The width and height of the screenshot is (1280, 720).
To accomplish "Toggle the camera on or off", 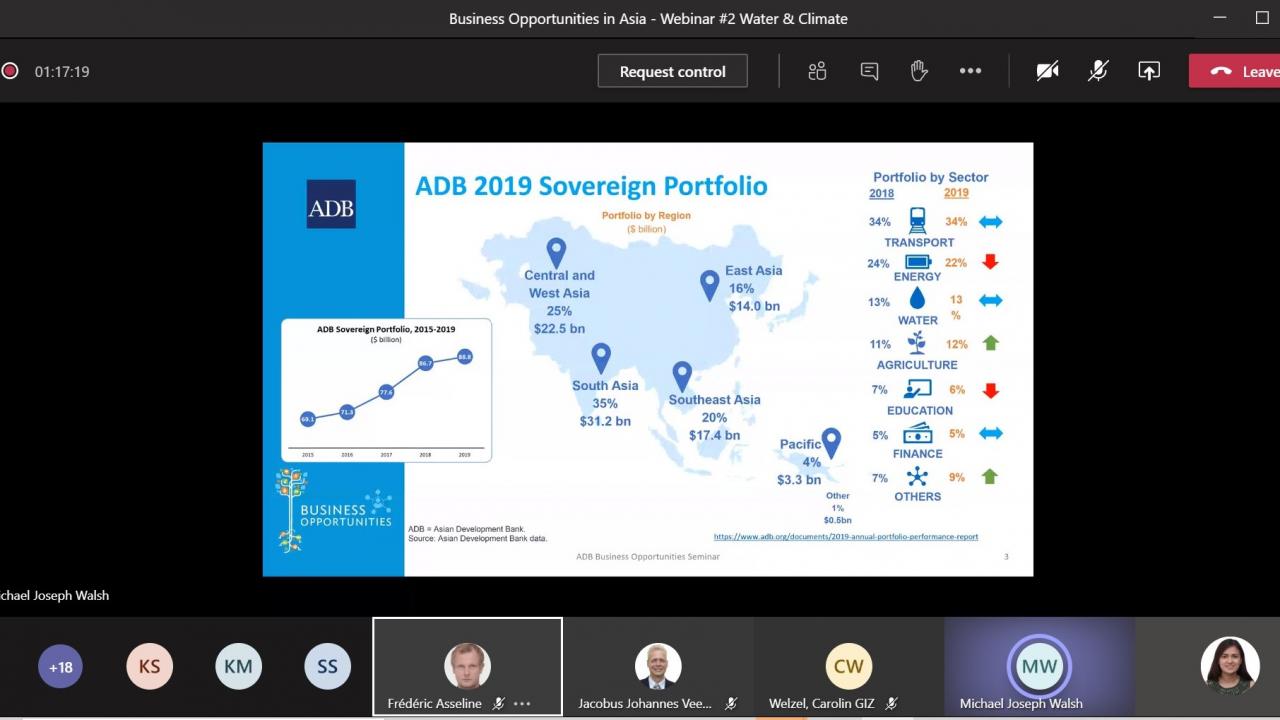I will tap(1047, 71).
